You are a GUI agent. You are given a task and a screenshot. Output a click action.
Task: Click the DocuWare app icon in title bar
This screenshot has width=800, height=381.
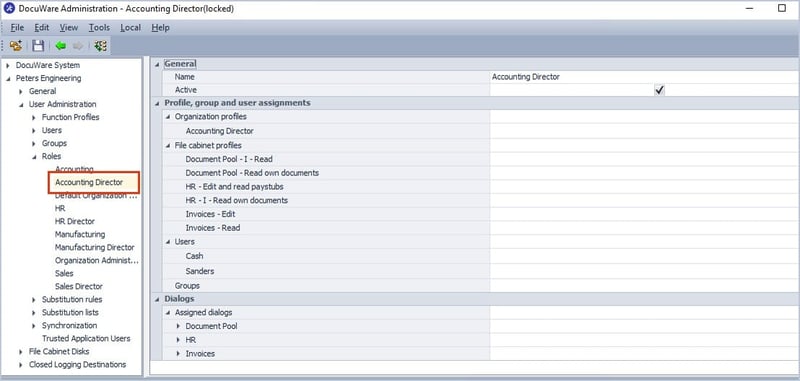9,9
